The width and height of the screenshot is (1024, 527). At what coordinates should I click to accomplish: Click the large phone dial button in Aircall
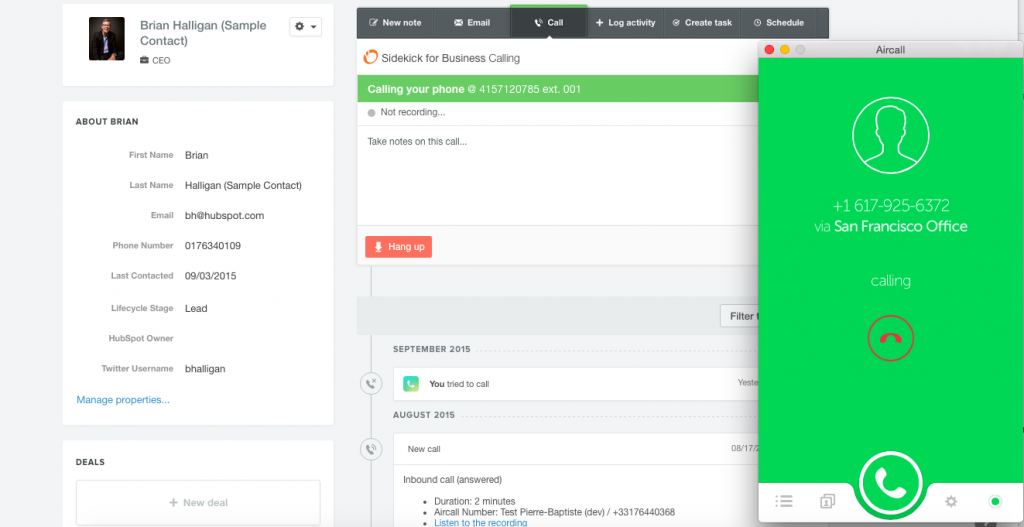[x=890, y=483]
